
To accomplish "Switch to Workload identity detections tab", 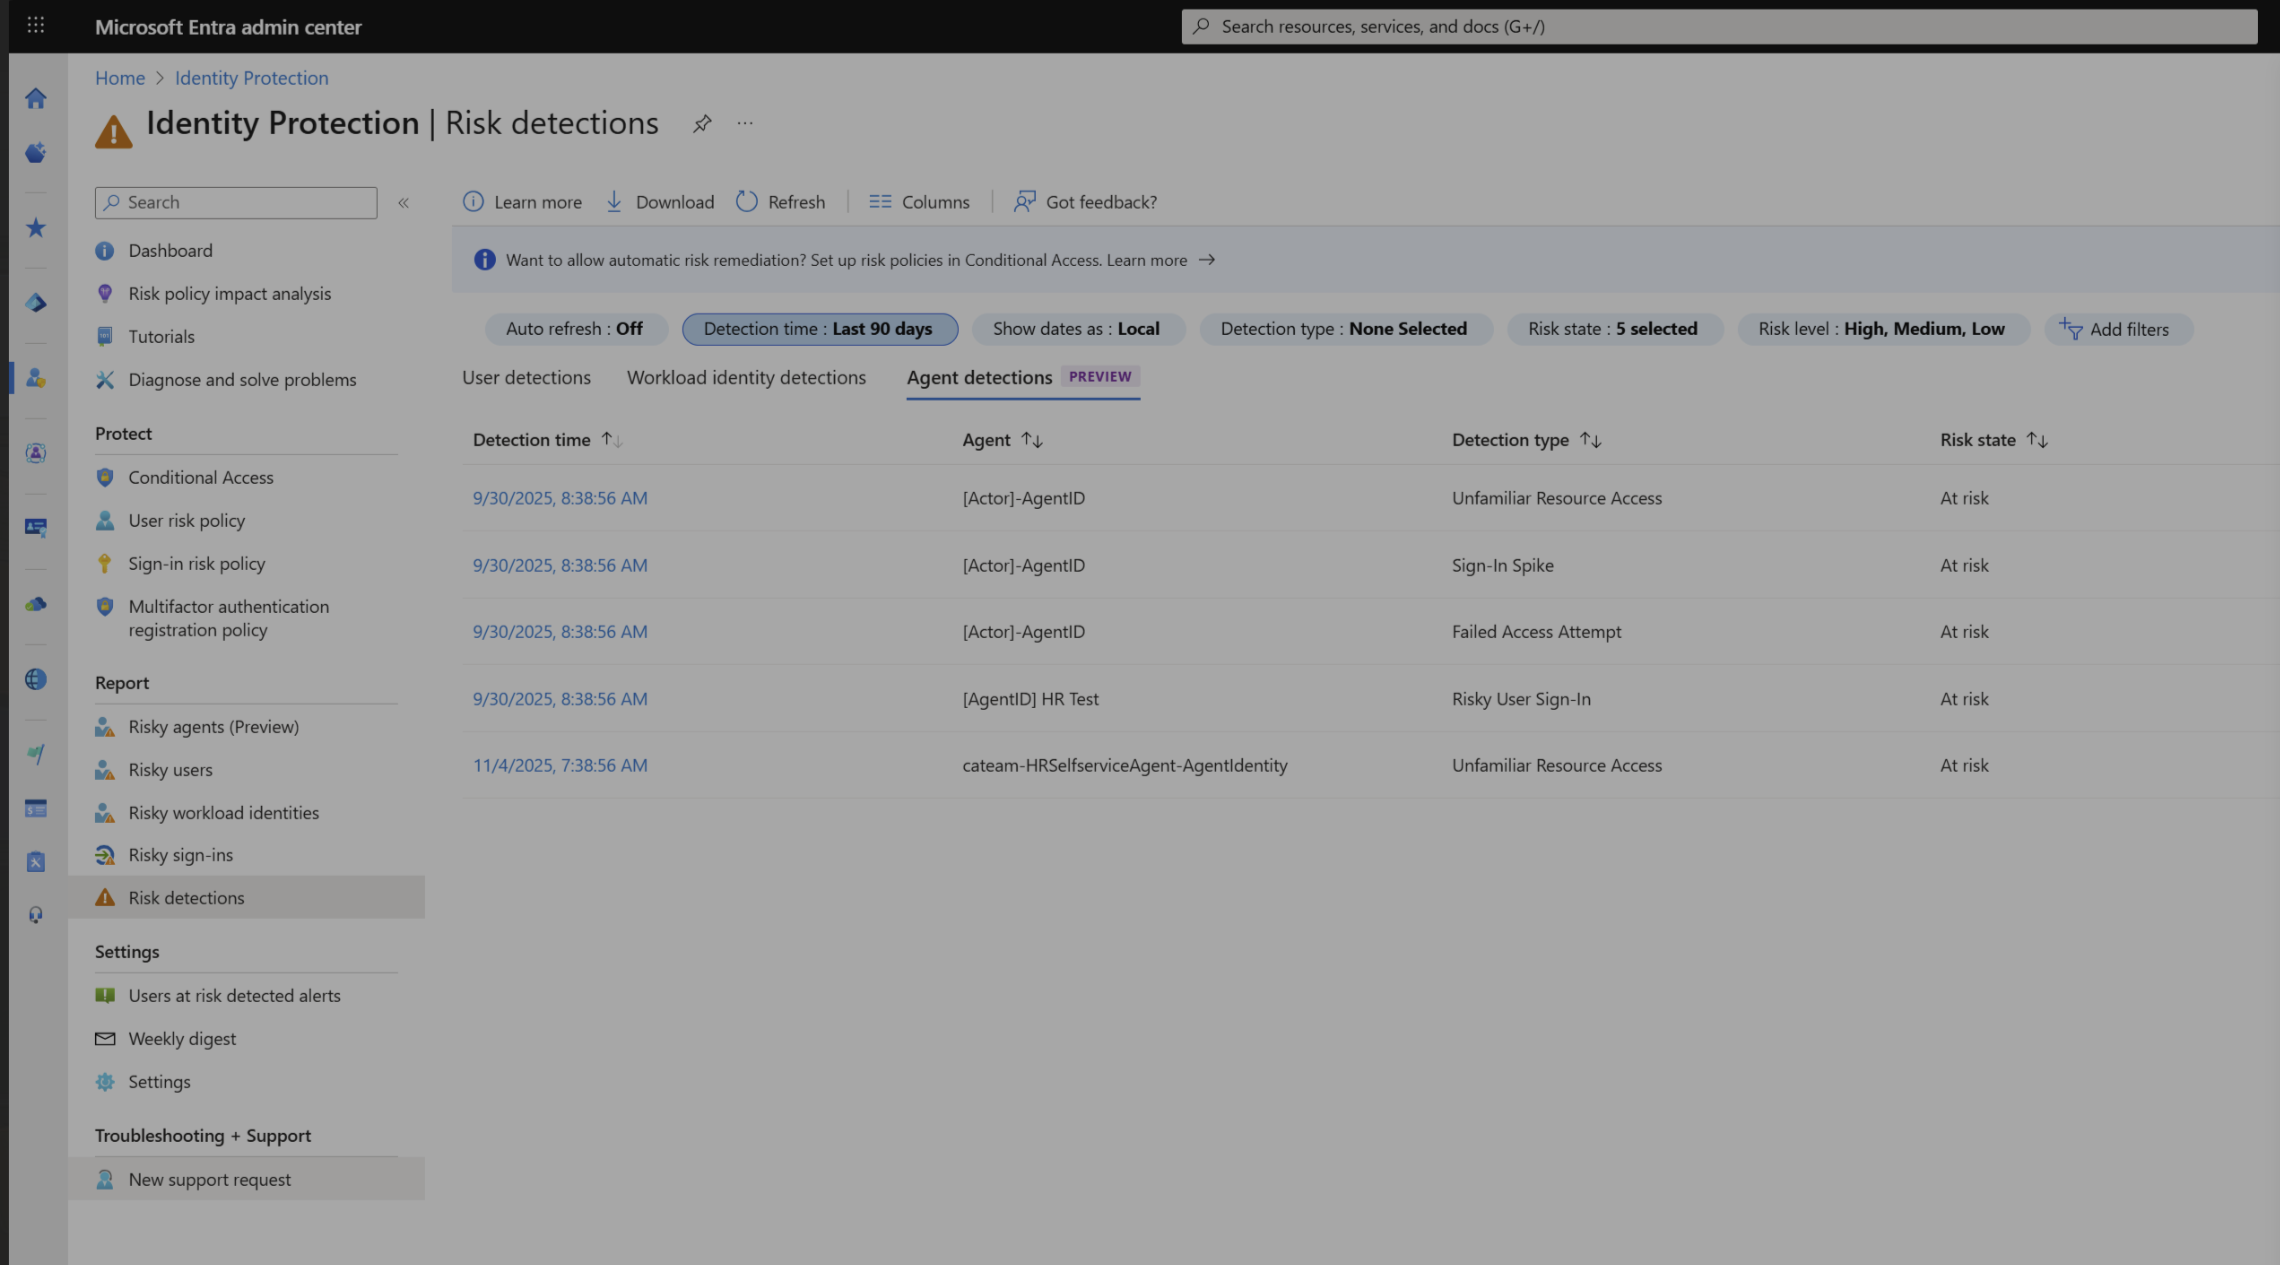I will tap(746, 377).
